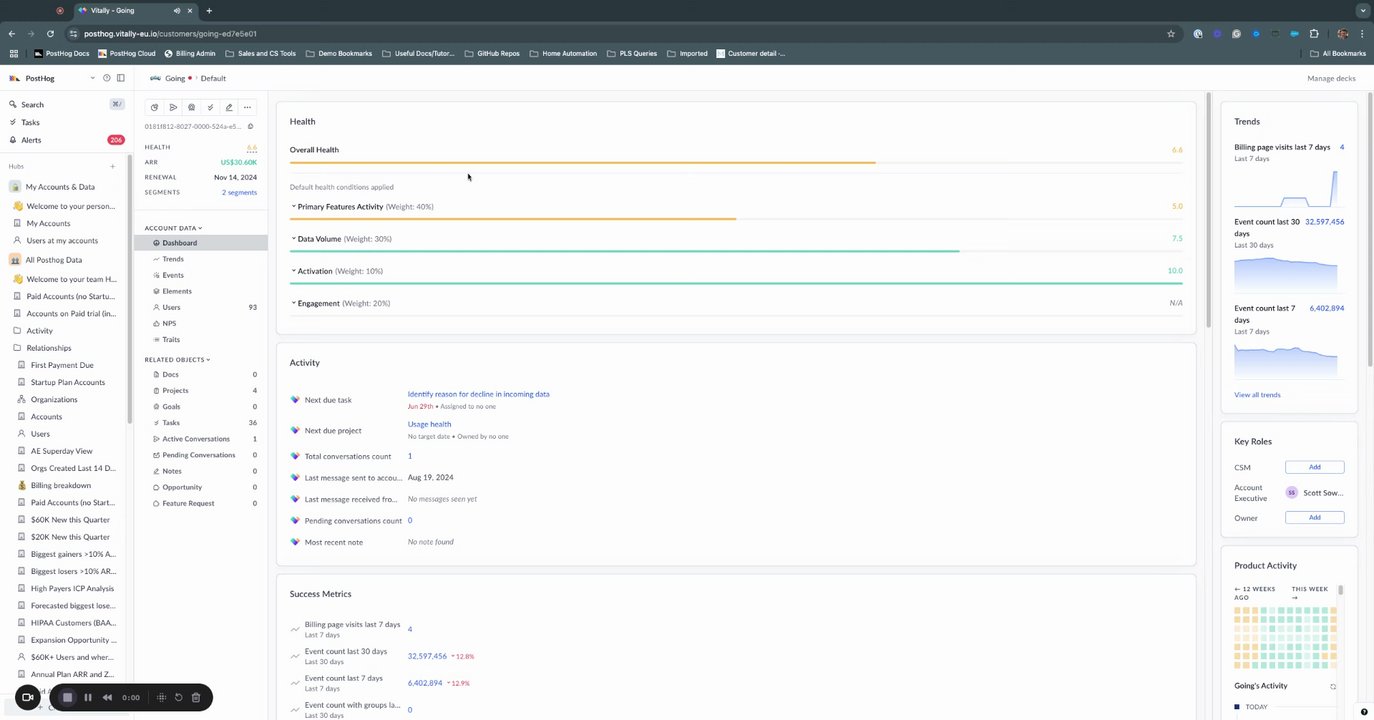
Task: Open the tasks checkmark icon in account toolbar
Action: [210, 107]
